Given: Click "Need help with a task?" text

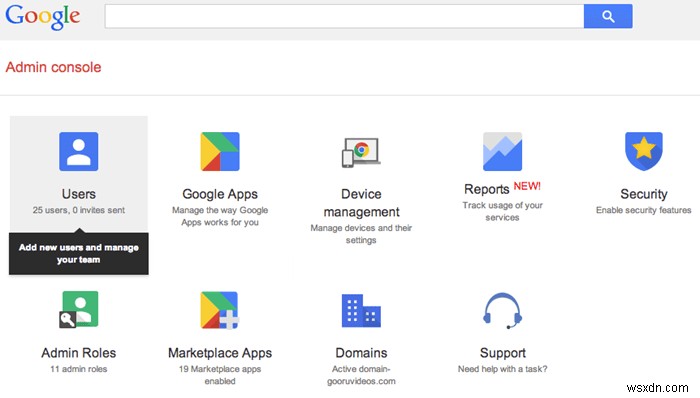Looking at the screenshot, I should coord(502,369).
